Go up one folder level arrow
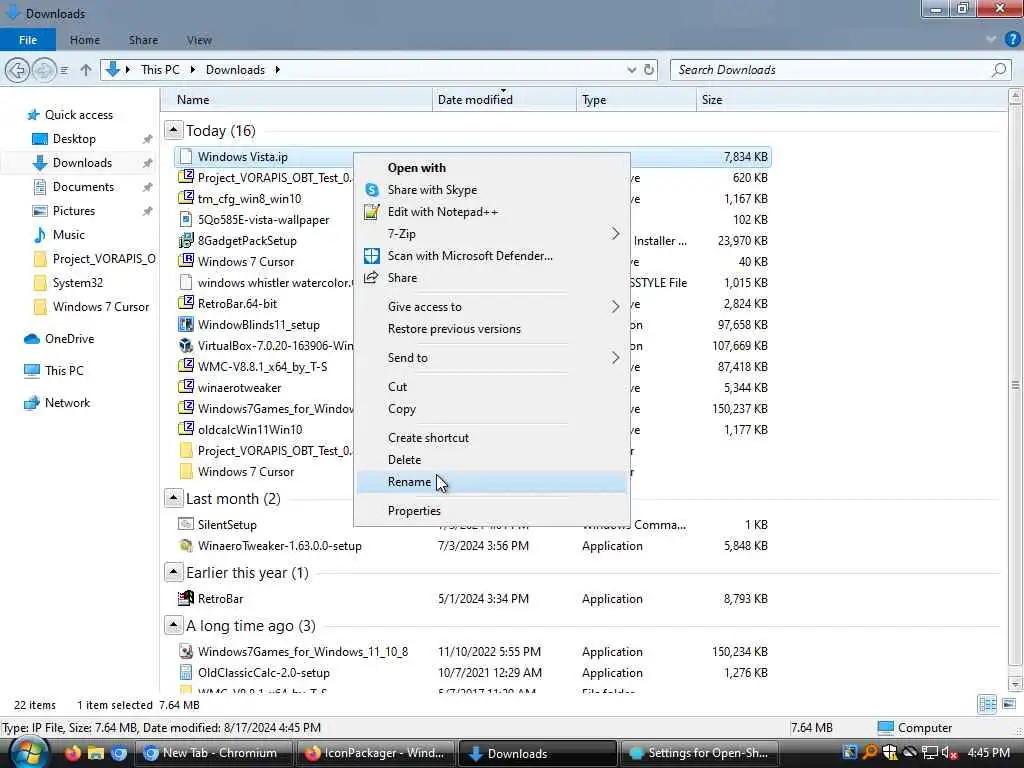Viewport: 1024px width, 768px height. pyautogui.click(x=86, y=70)
